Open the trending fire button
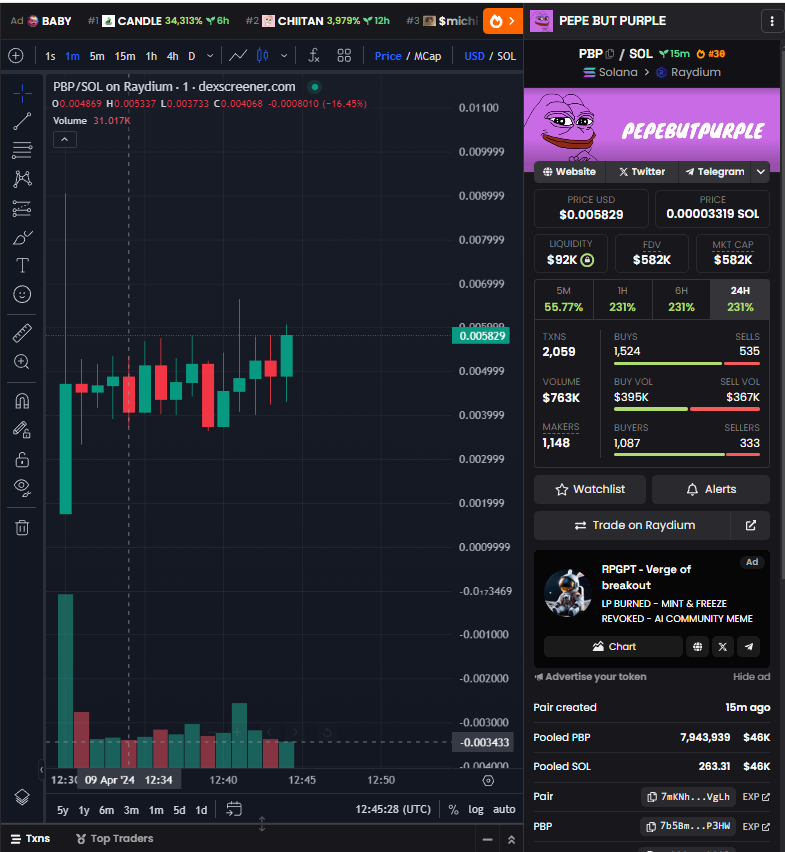 pos(503,21)
